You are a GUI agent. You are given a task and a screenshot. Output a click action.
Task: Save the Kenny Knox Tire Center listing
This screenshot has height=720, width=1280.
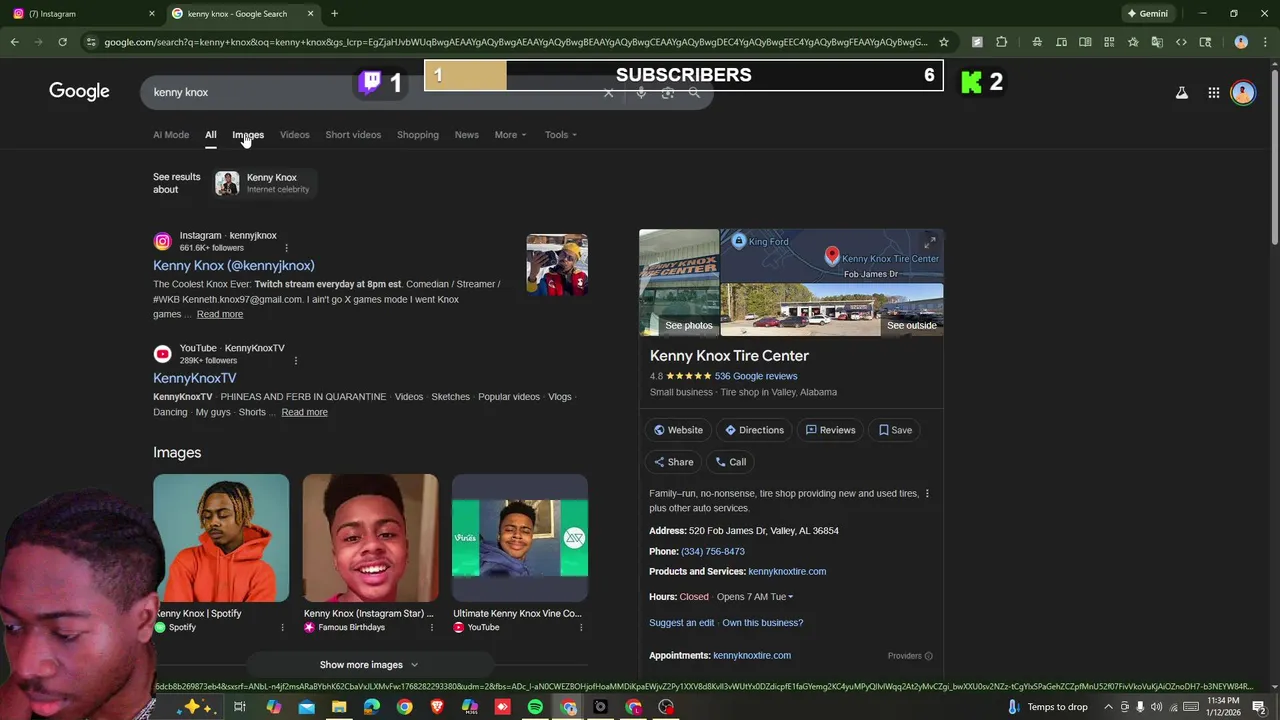tap(895, 430)
